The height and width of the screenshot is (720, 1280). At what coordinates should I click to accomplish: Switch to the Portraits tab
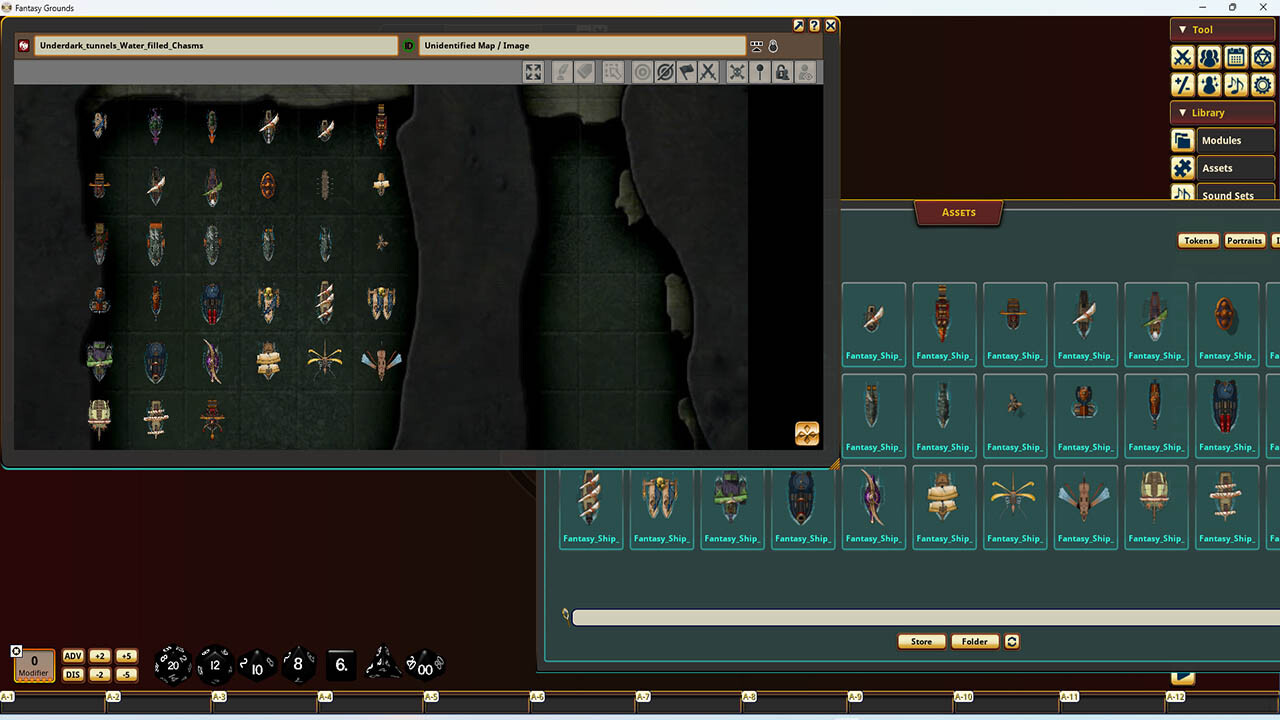pyautogui.click(x=1244, y=240)
